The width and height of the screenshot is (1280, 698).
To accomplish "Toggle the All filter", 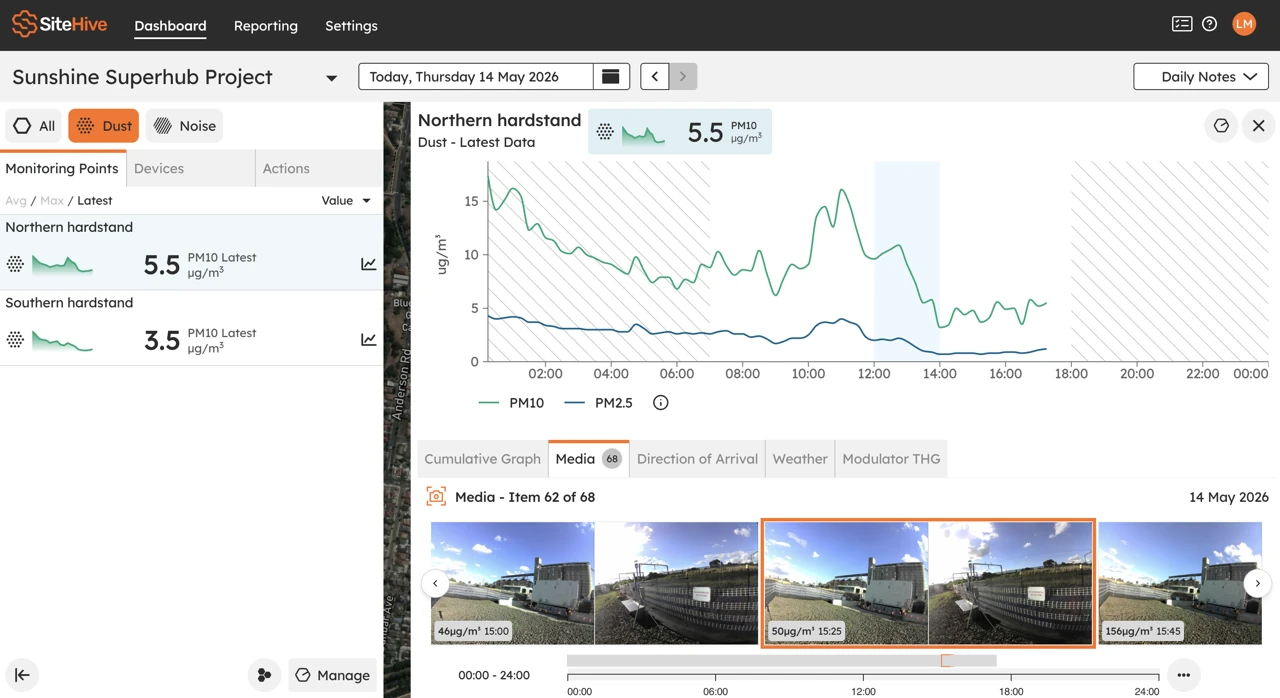I will click(34, 126).
